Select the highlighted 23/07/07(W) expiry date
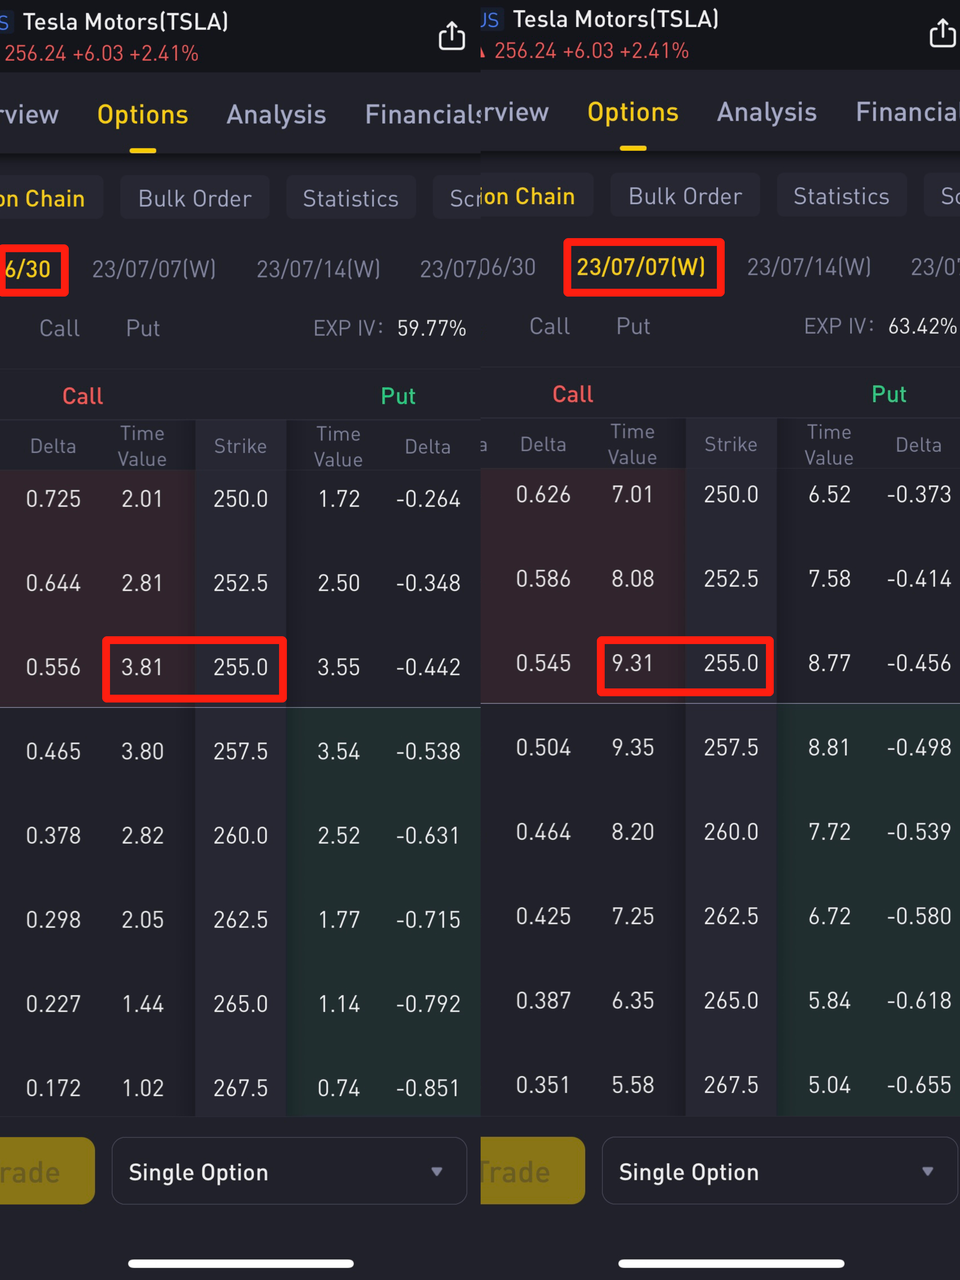Image resolution: width=960 pixels, height=1280 pixels. tap(641, 267)
